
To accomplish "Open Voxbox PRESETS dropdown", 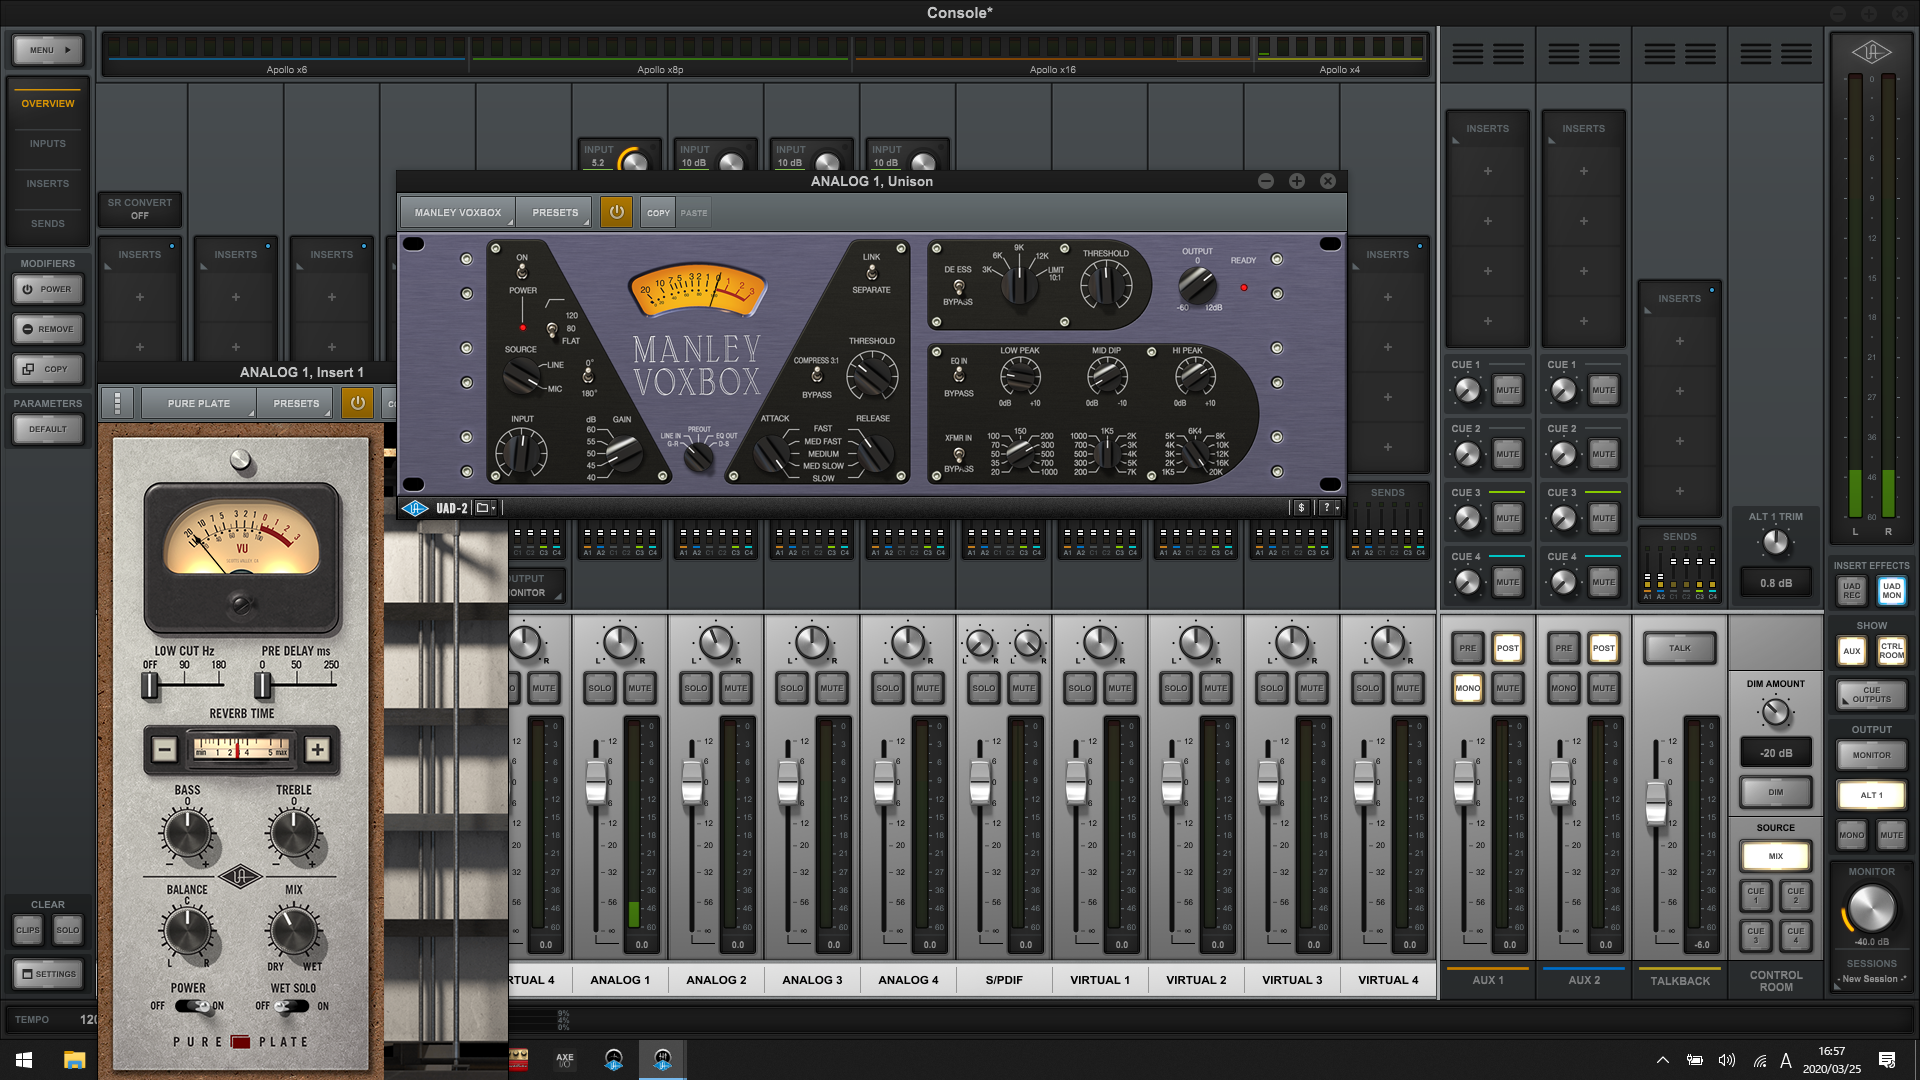I will 555,212.
